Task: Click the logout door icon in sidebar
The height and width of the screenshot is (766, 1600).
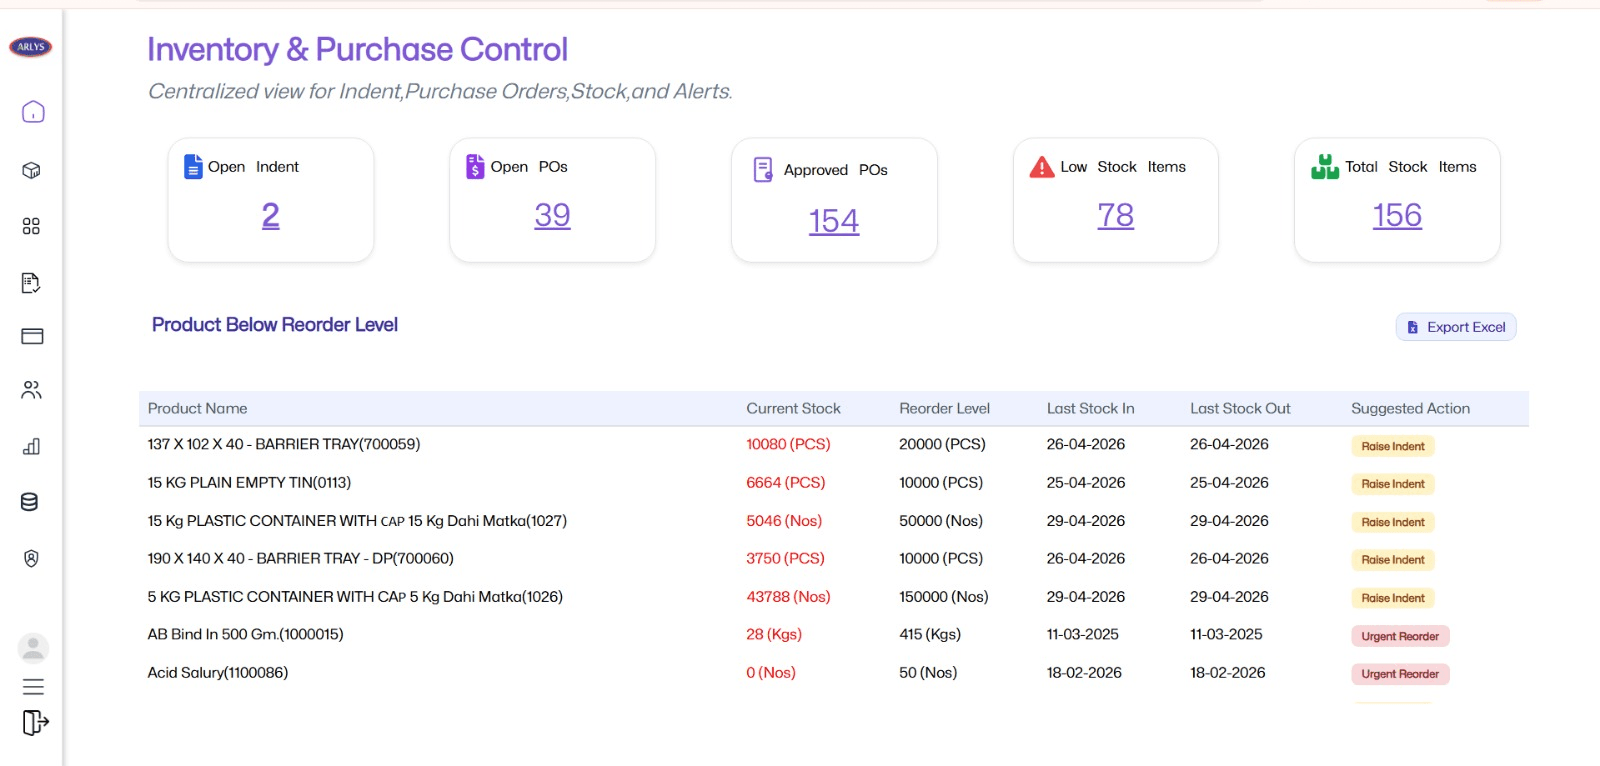Action: click(35, 722)
